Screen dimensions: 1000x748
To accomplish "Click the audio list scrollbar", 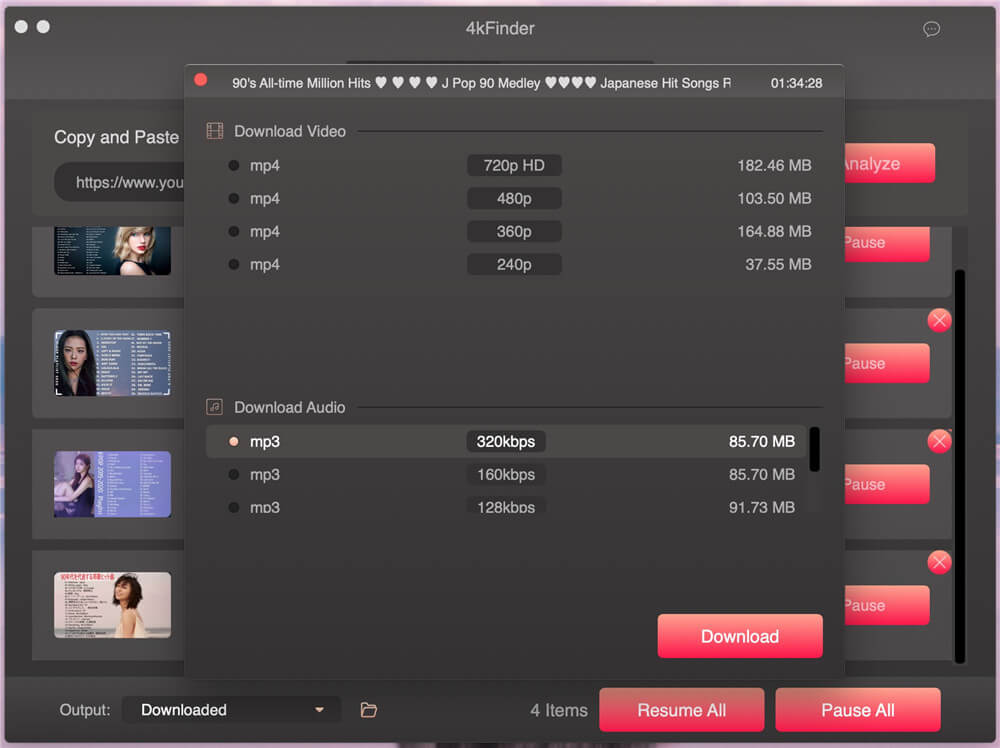I will pyautogui.click(x=813, y=452).
